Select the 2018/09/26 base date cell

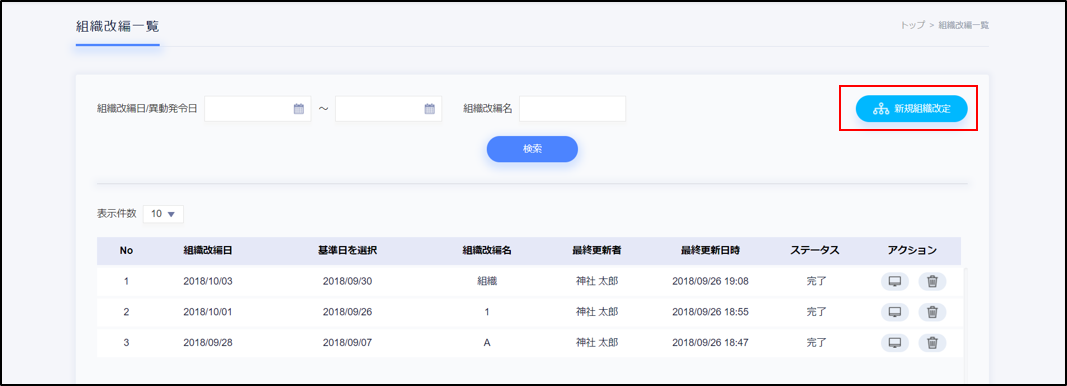[x=347, y=312]
